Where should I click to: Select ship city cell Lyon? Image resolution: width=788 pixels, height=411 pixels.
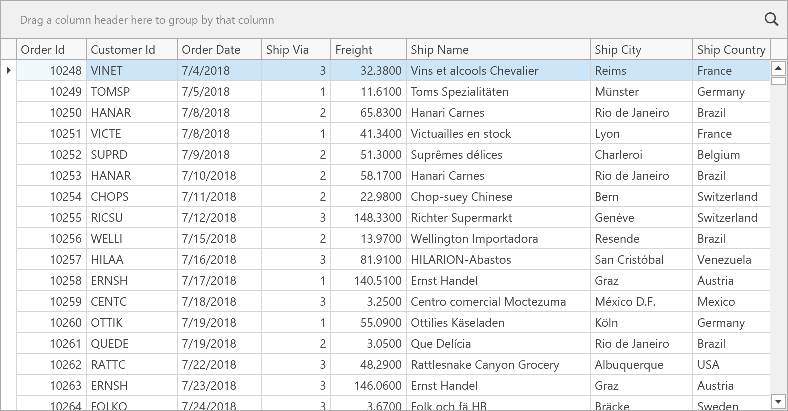642,134
